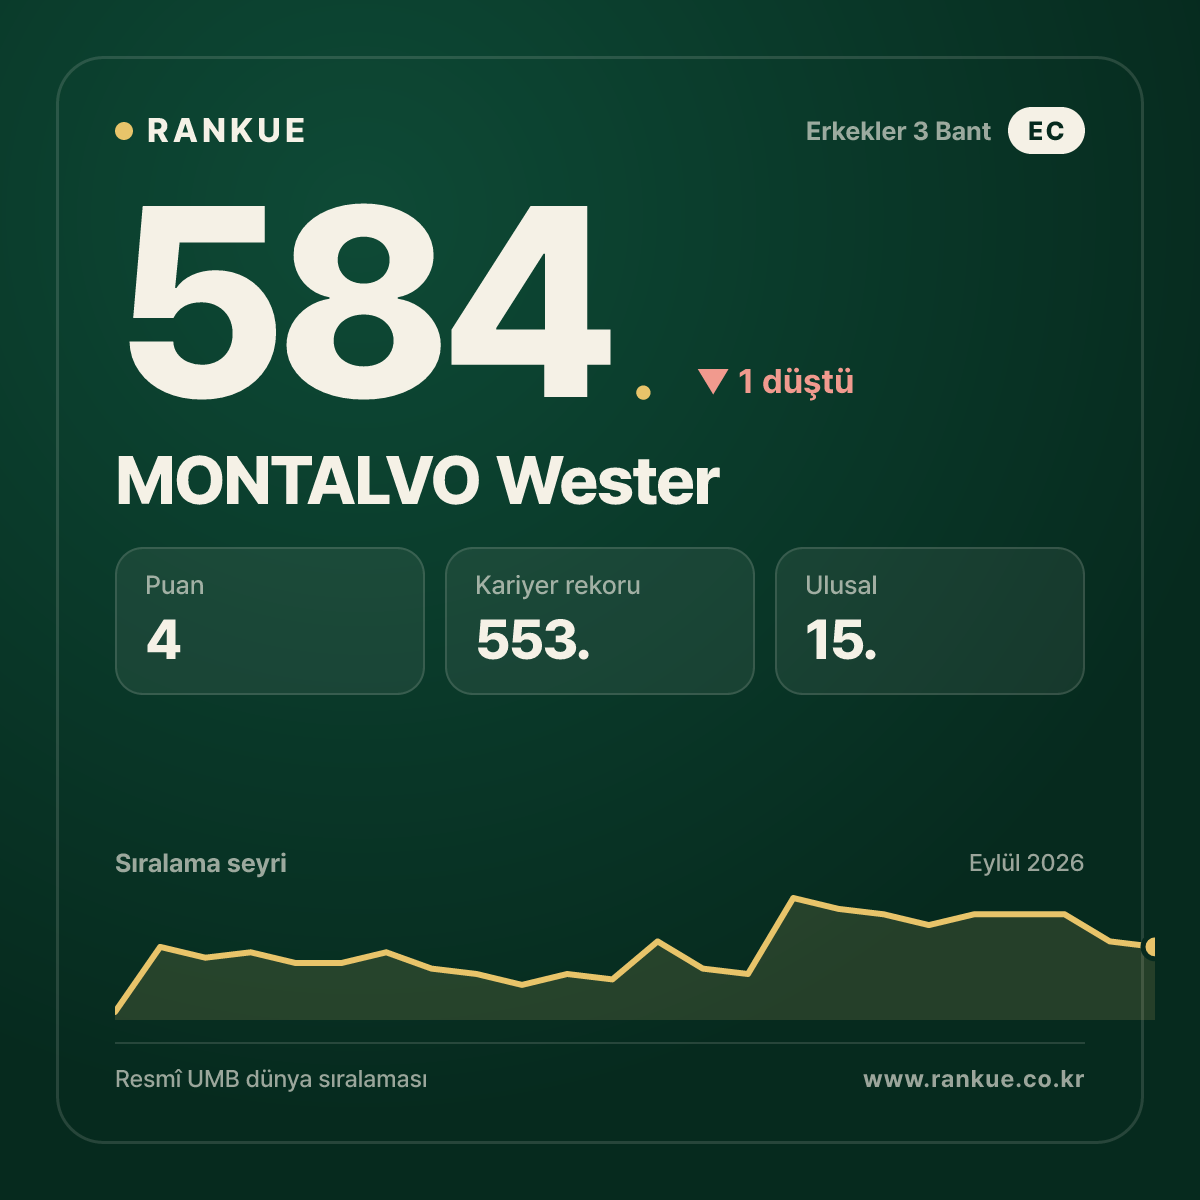Open the Kariyer rekoru stat card

point(600,621)
